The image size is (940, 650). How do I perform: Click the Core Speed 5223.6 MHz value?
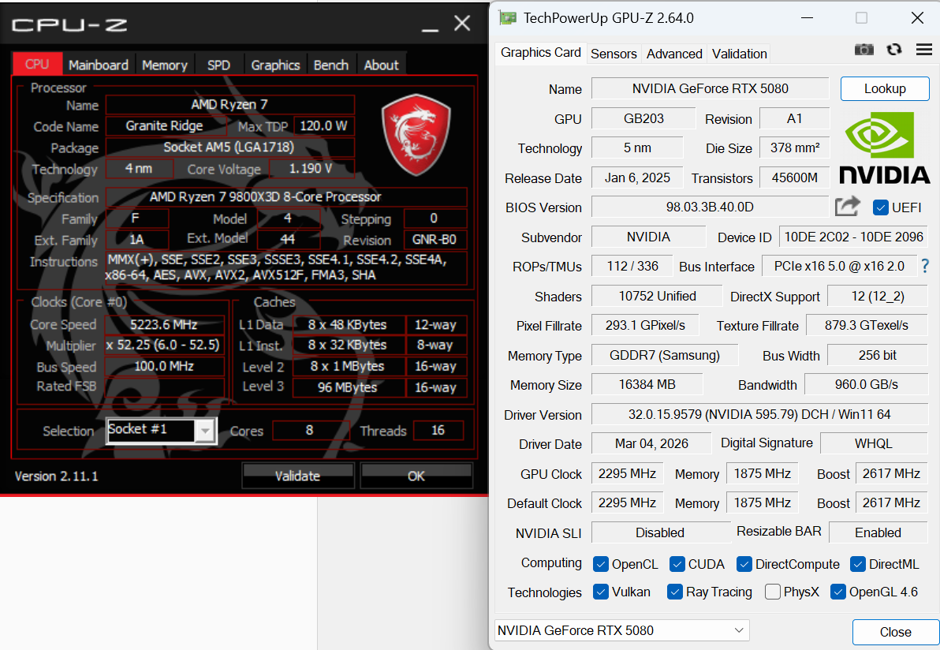coord(165,324)
